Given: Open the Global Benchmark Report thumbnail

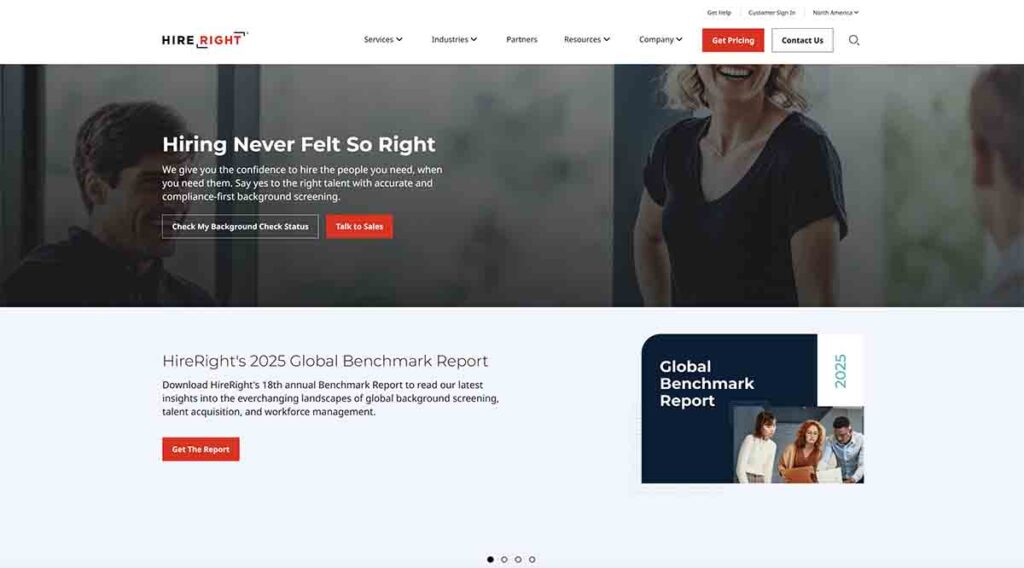Looking at the screenshot, I should tap(752, 409).
